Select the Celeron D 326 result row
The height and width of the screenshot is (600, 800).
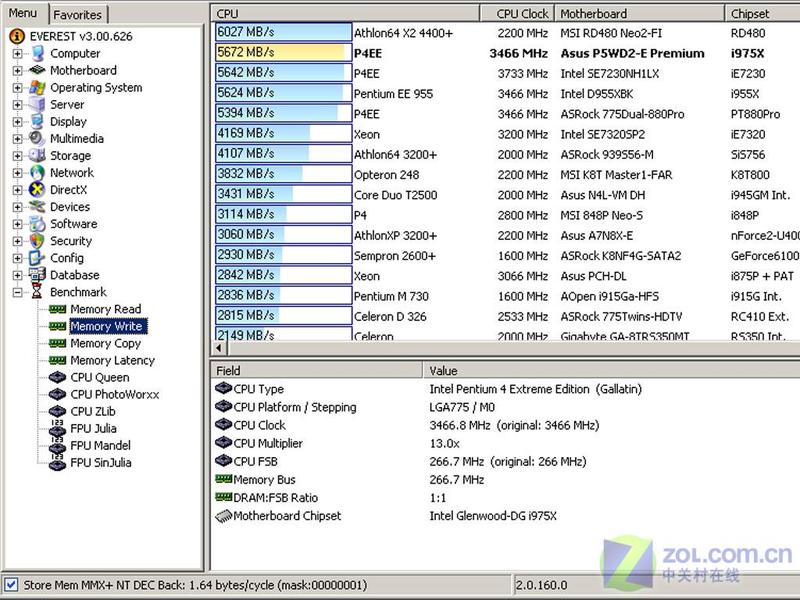pyautogui.click(x=505, y=316)
